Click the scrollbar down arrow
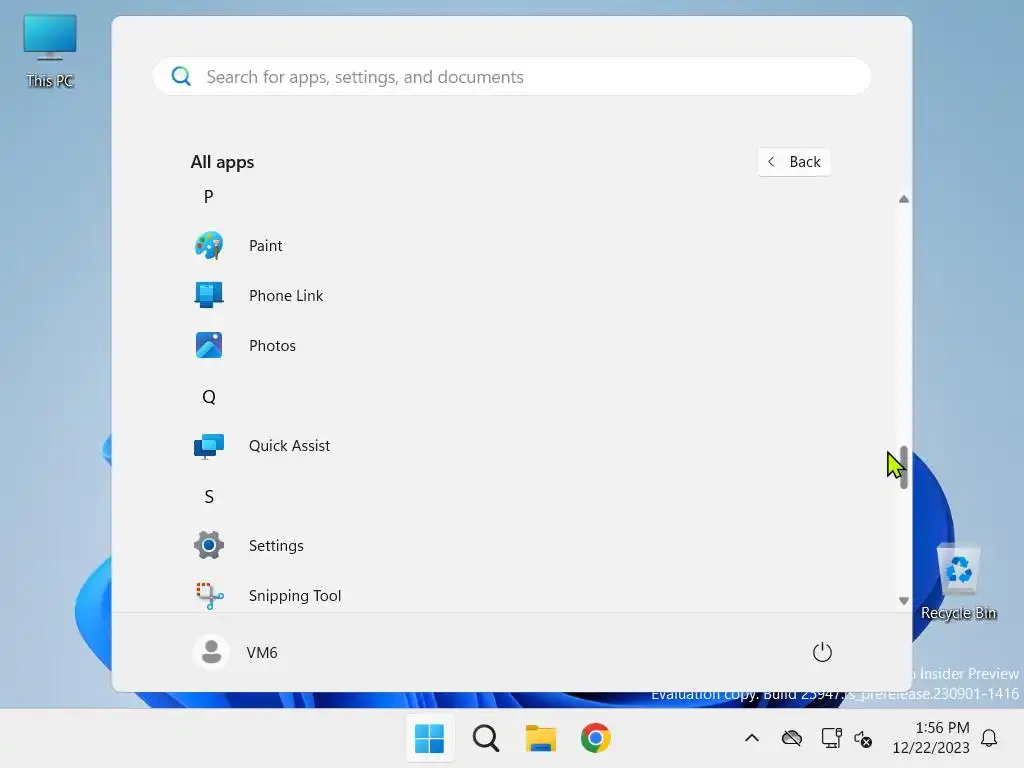 (904, 601)
